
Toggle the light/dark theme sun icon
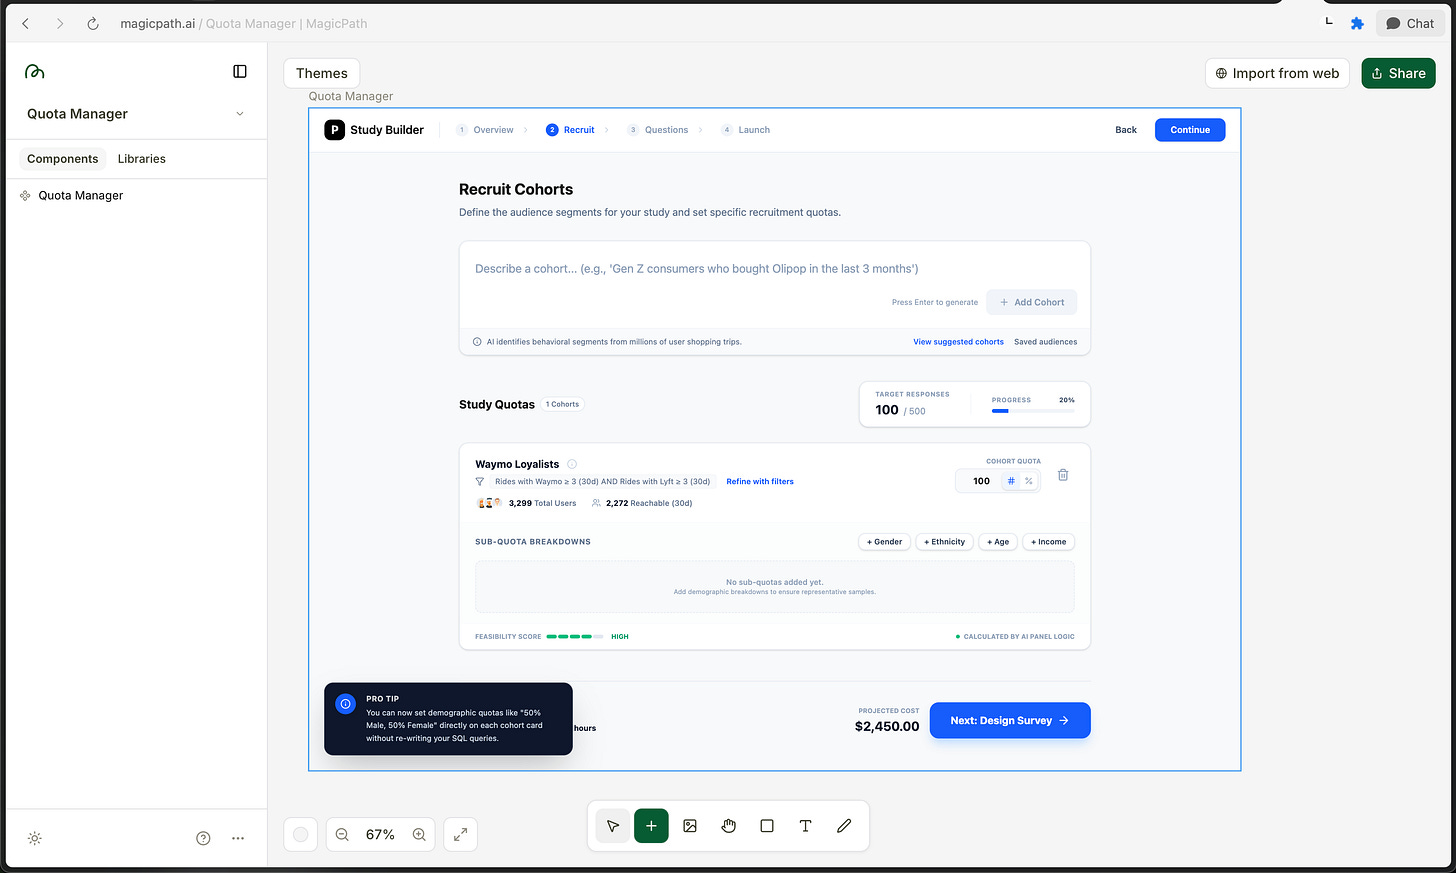coord(35,838)
